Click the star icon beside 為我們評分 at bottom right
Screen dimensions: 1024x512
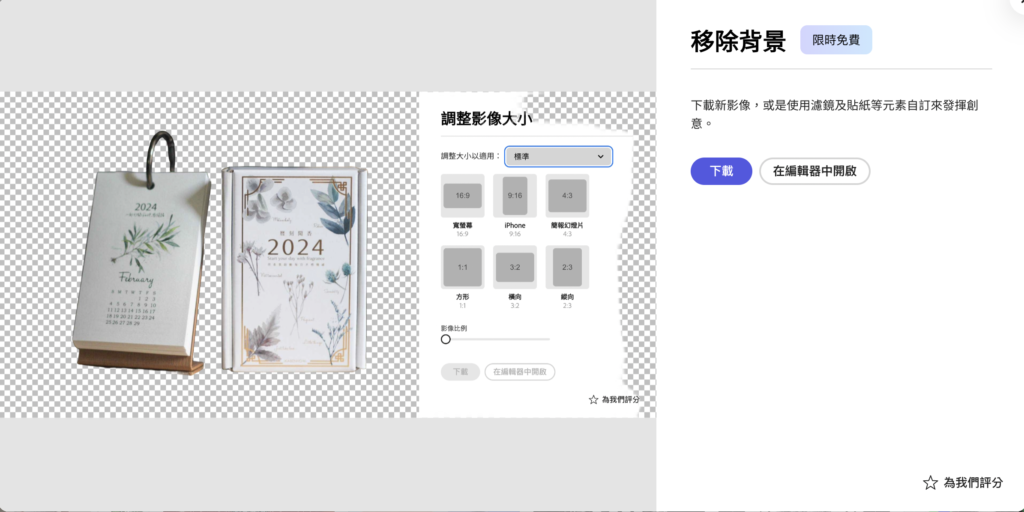tap(930, 483)
